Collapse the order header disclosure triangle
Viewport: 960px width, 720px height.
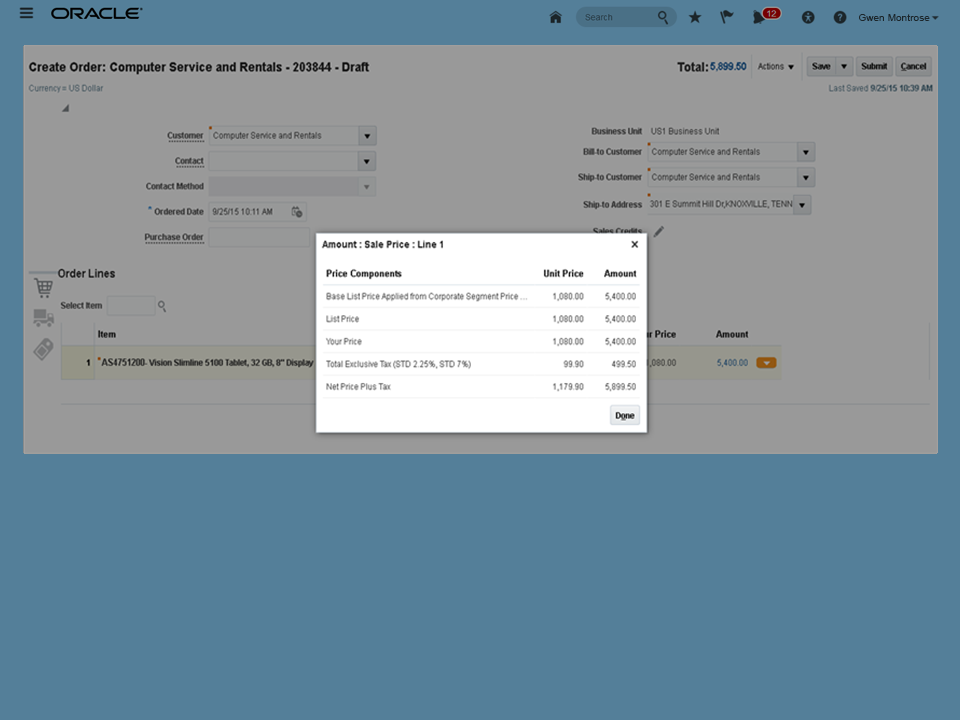(66, 108)
